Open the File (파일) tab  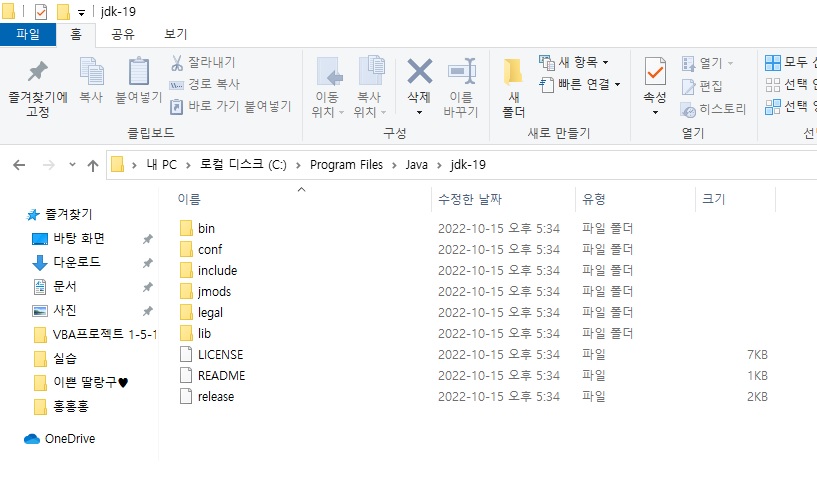[x=28, y=34]
